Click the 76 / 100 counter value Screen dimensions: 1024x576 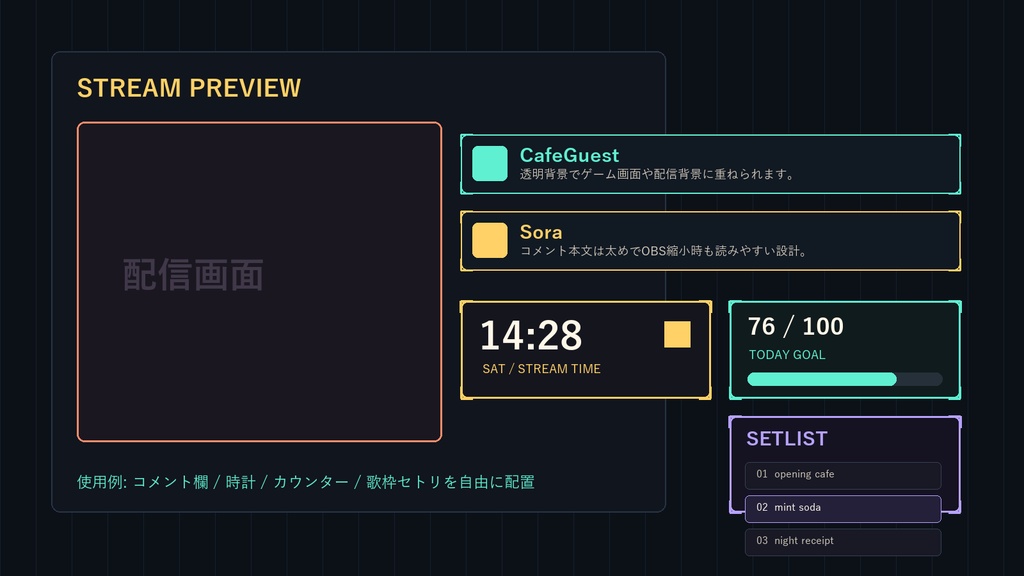pos(795,327)
